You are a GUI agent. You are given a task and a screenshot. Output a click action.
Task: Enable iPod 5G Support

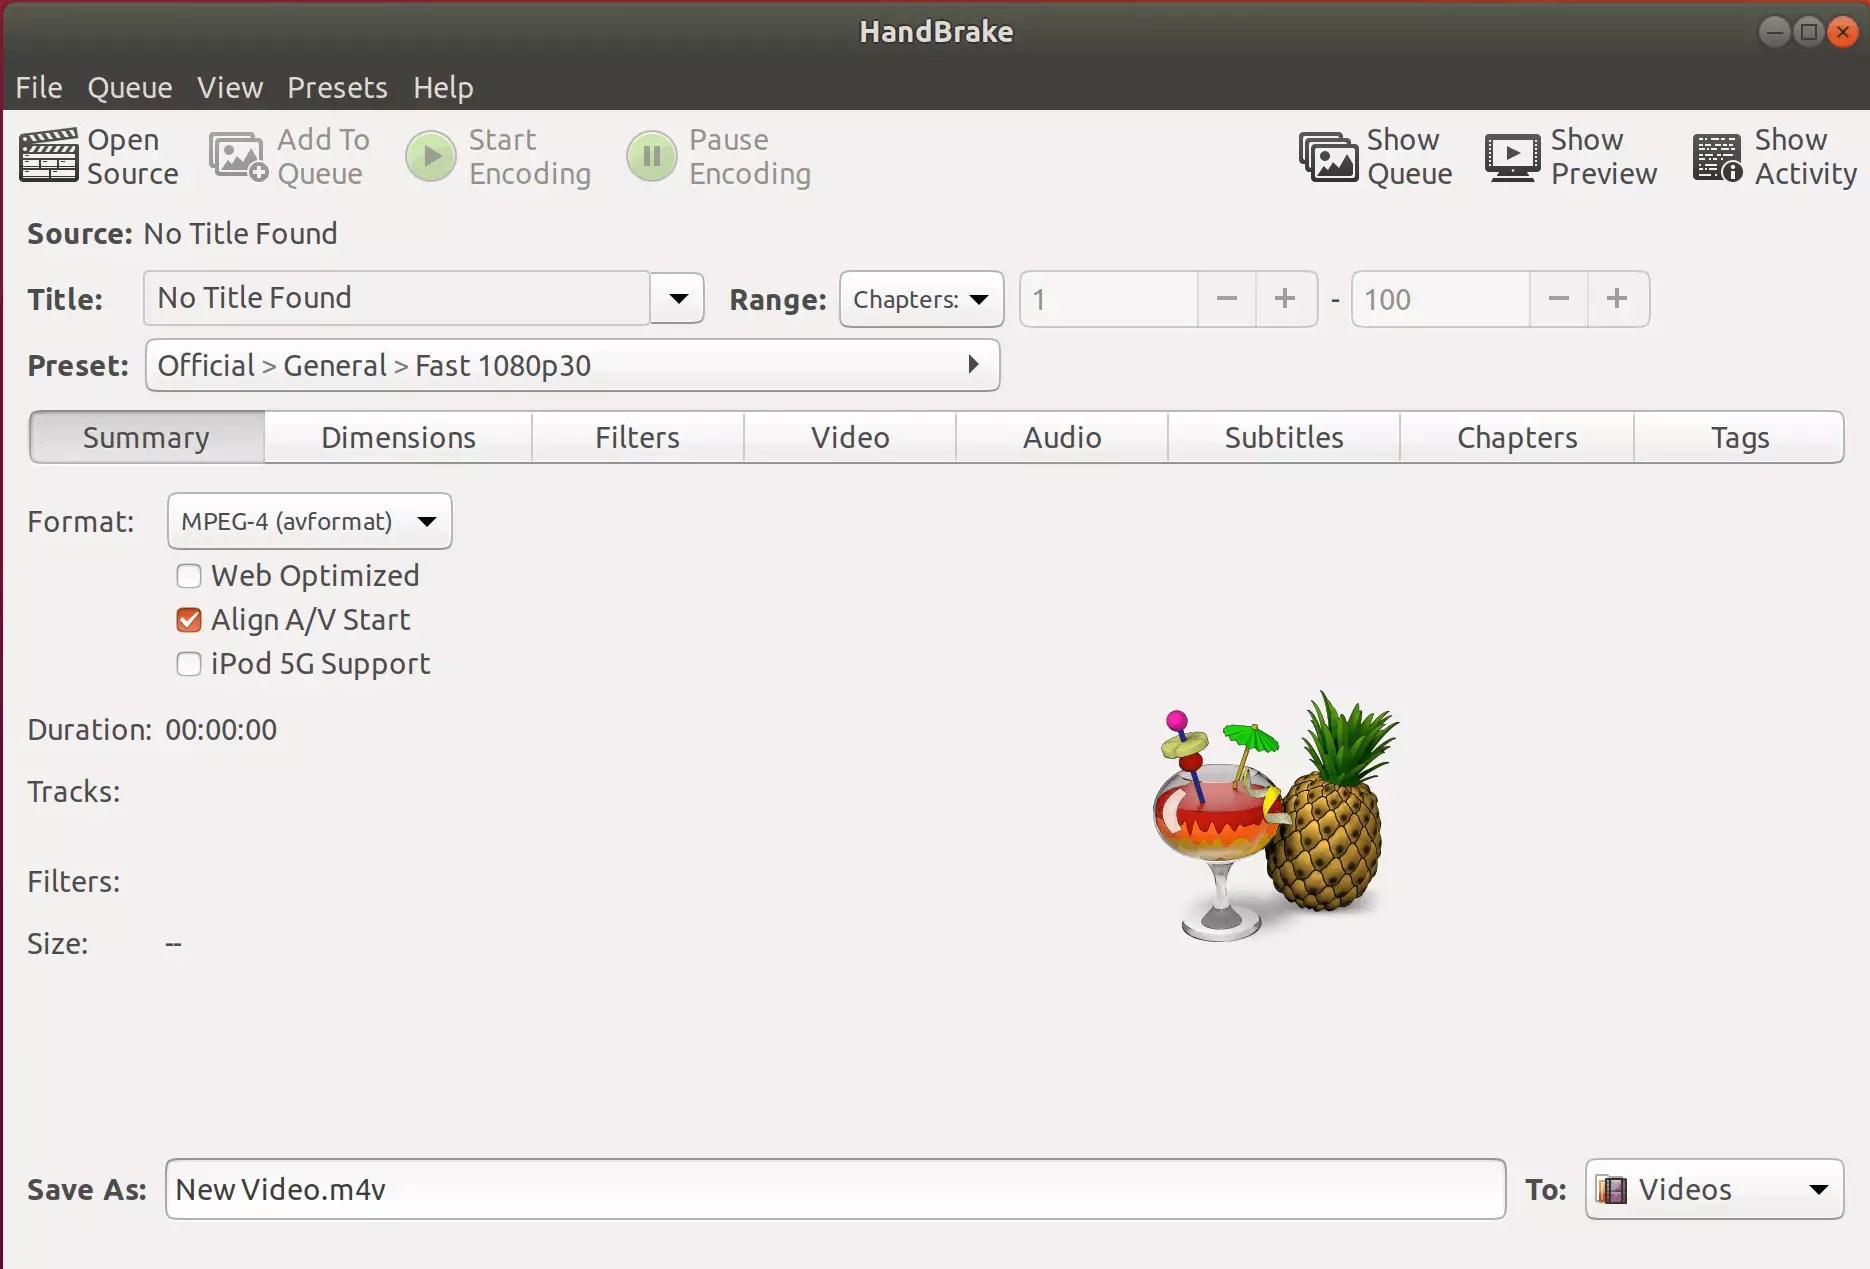point(189,664)
